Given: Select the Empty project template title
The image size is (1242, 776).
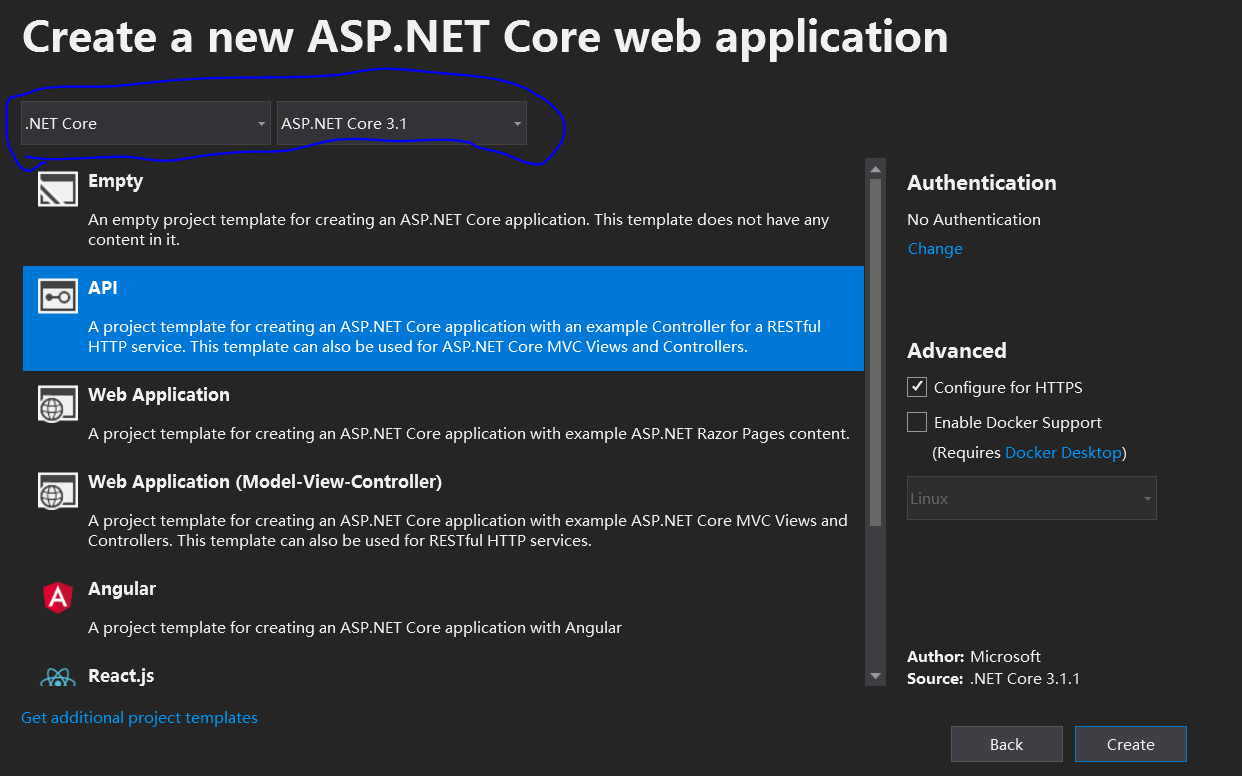Looking at the screenshot, I should click(x=115, y=181).
